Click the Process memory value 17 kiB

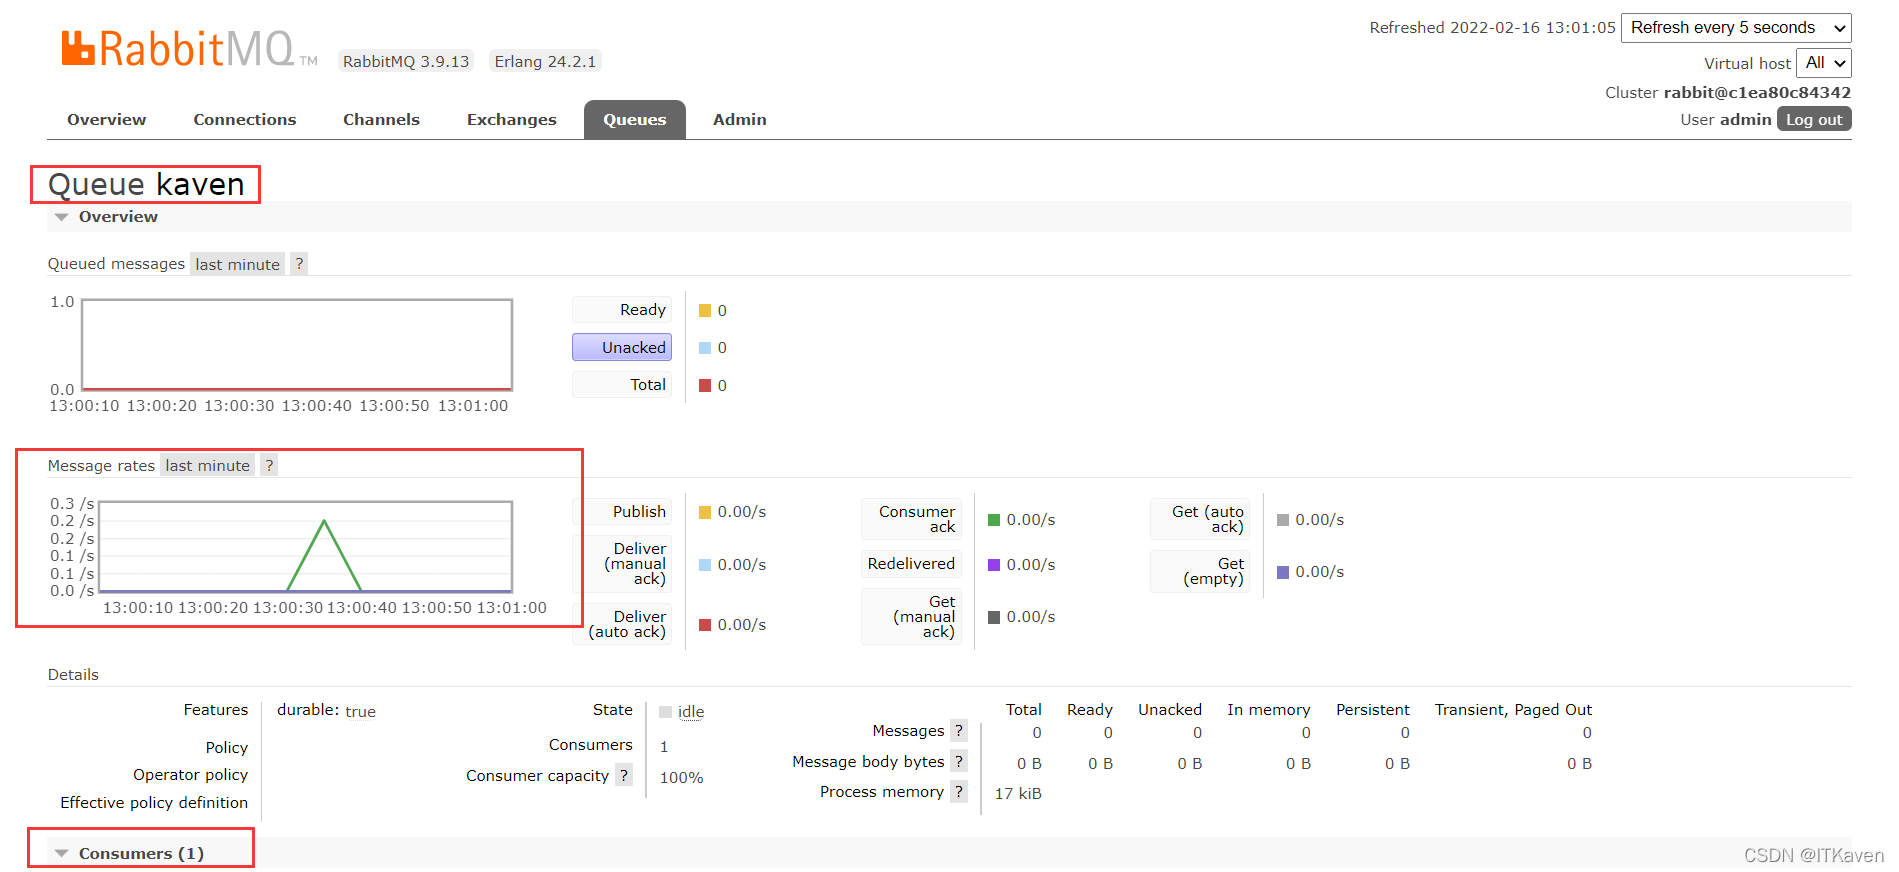[1018, 794]
